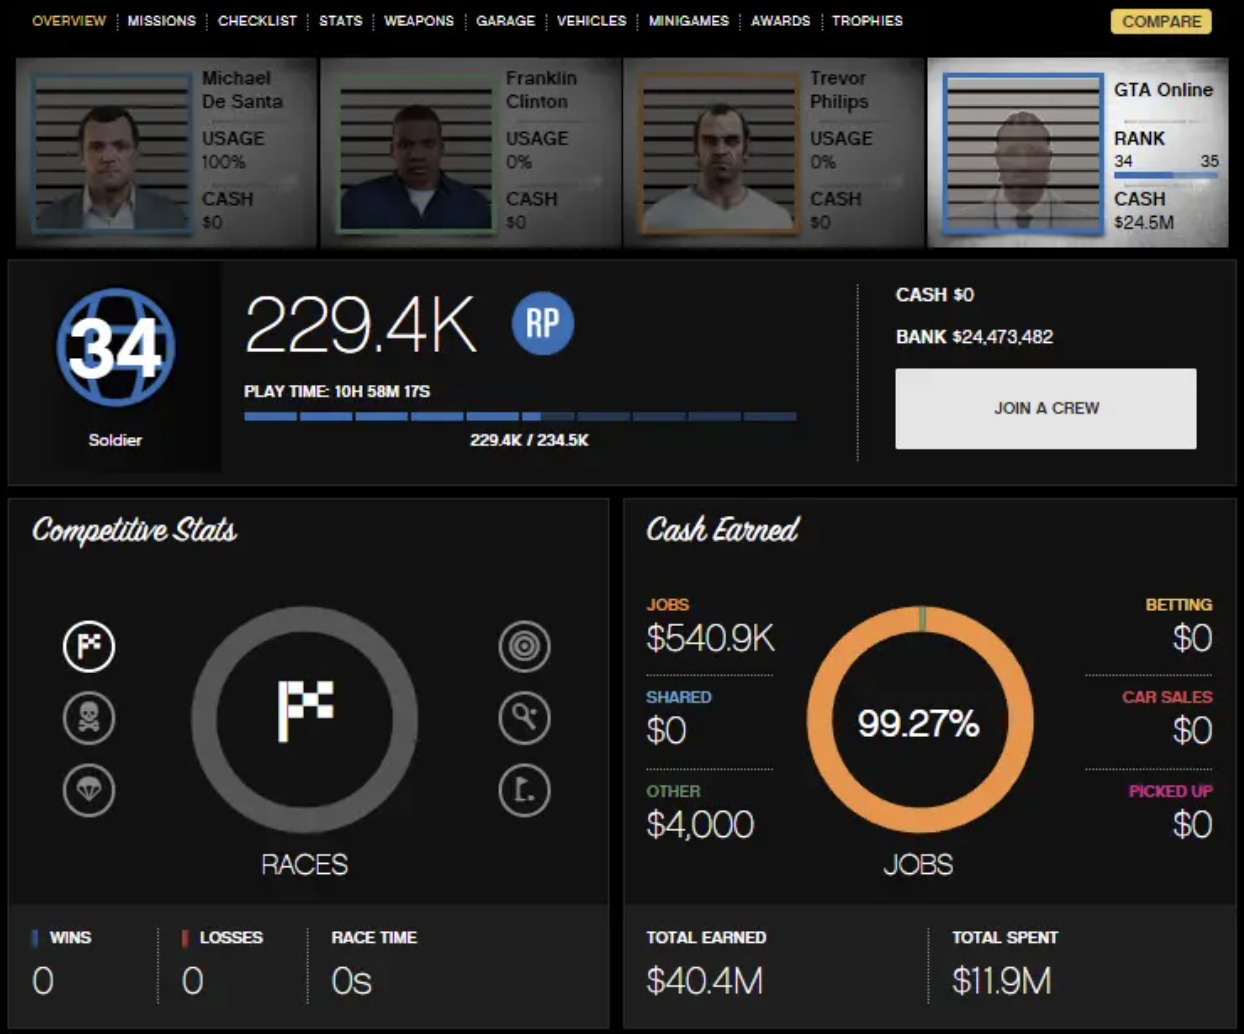1244x1034 pixels.
Task: Open the Missions tab
Action: 161,20
